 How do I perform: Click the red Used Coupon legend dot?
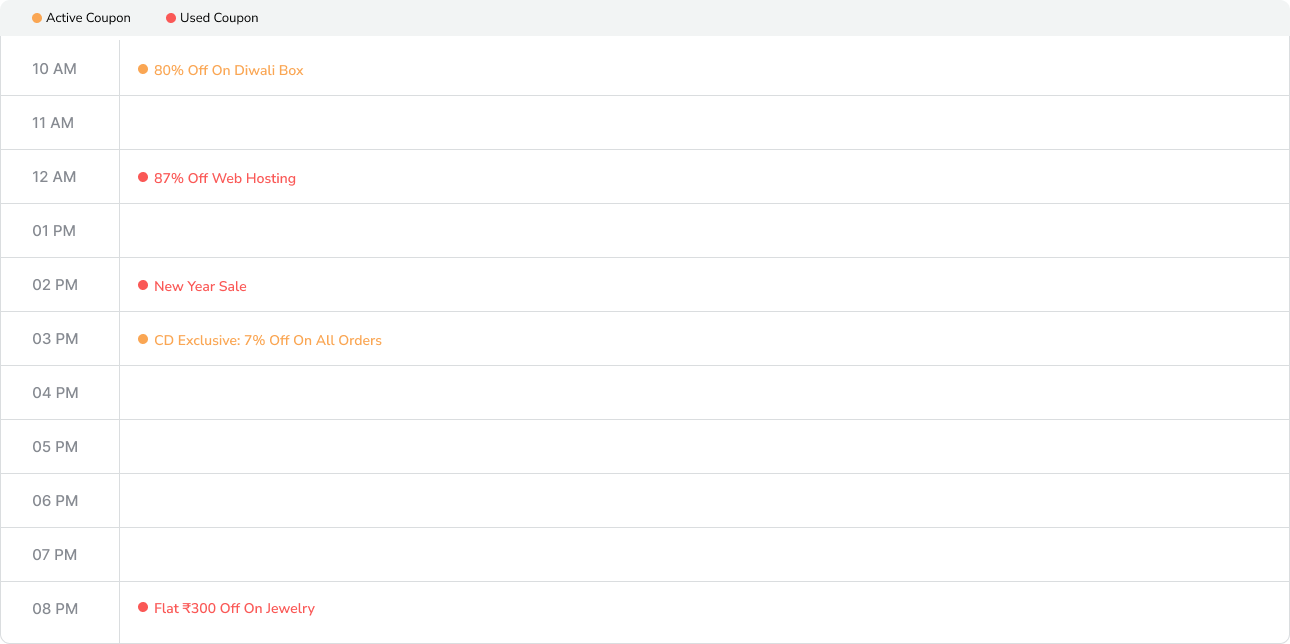click(x=171, y=18)
